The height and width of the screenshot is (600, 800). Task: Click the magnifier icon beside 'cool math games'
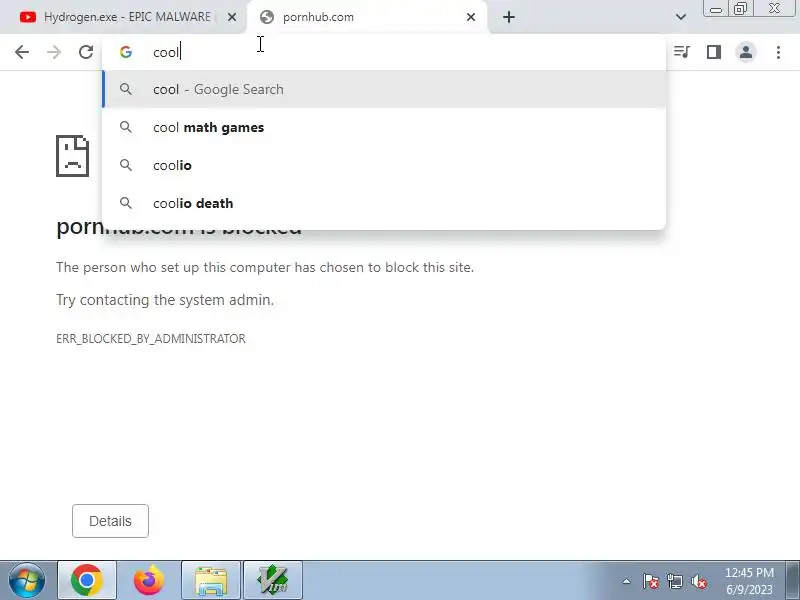126,127
